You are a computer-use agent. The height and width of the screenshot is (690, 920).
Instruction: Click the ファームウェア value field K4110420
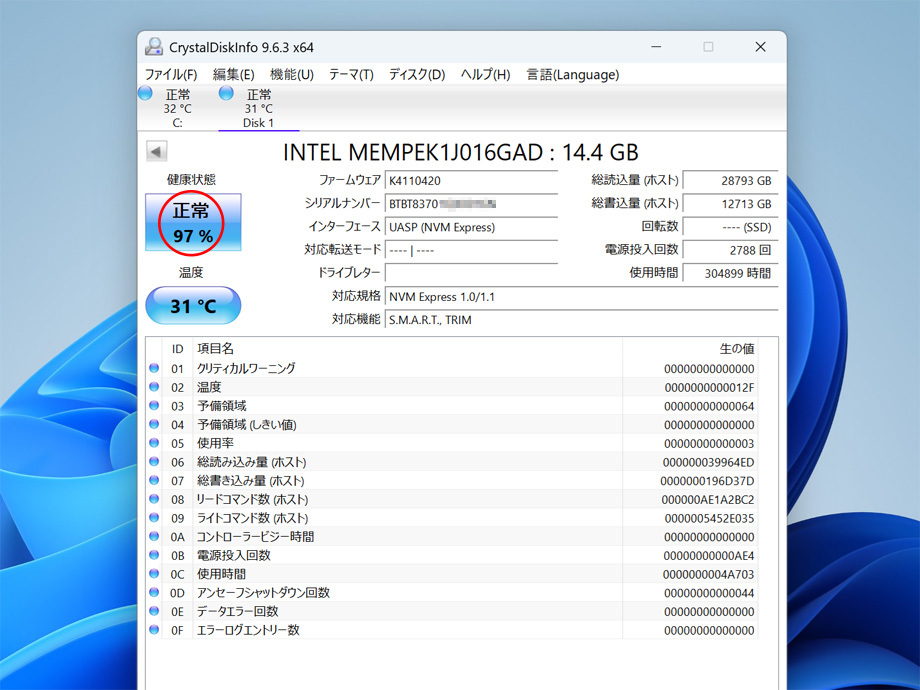[470, 181]
